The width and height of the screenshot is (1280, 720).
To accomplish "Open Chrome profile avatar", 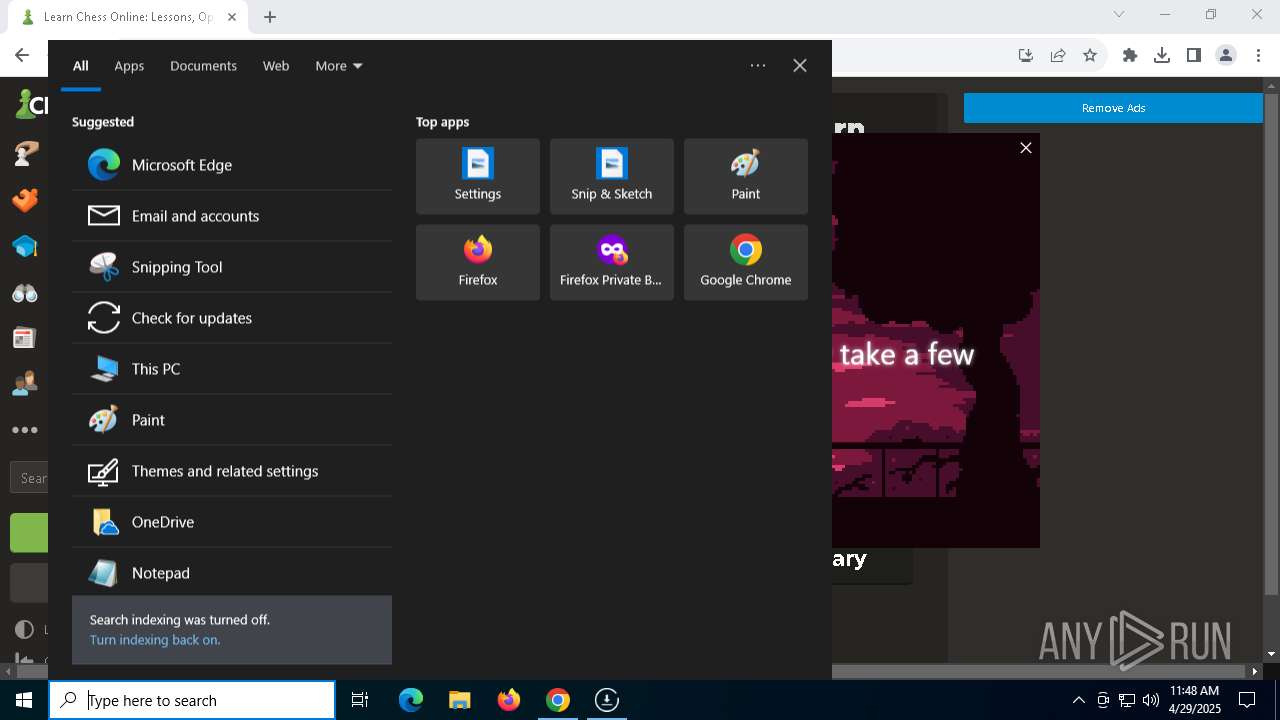I will click(x=1226, y=55).
